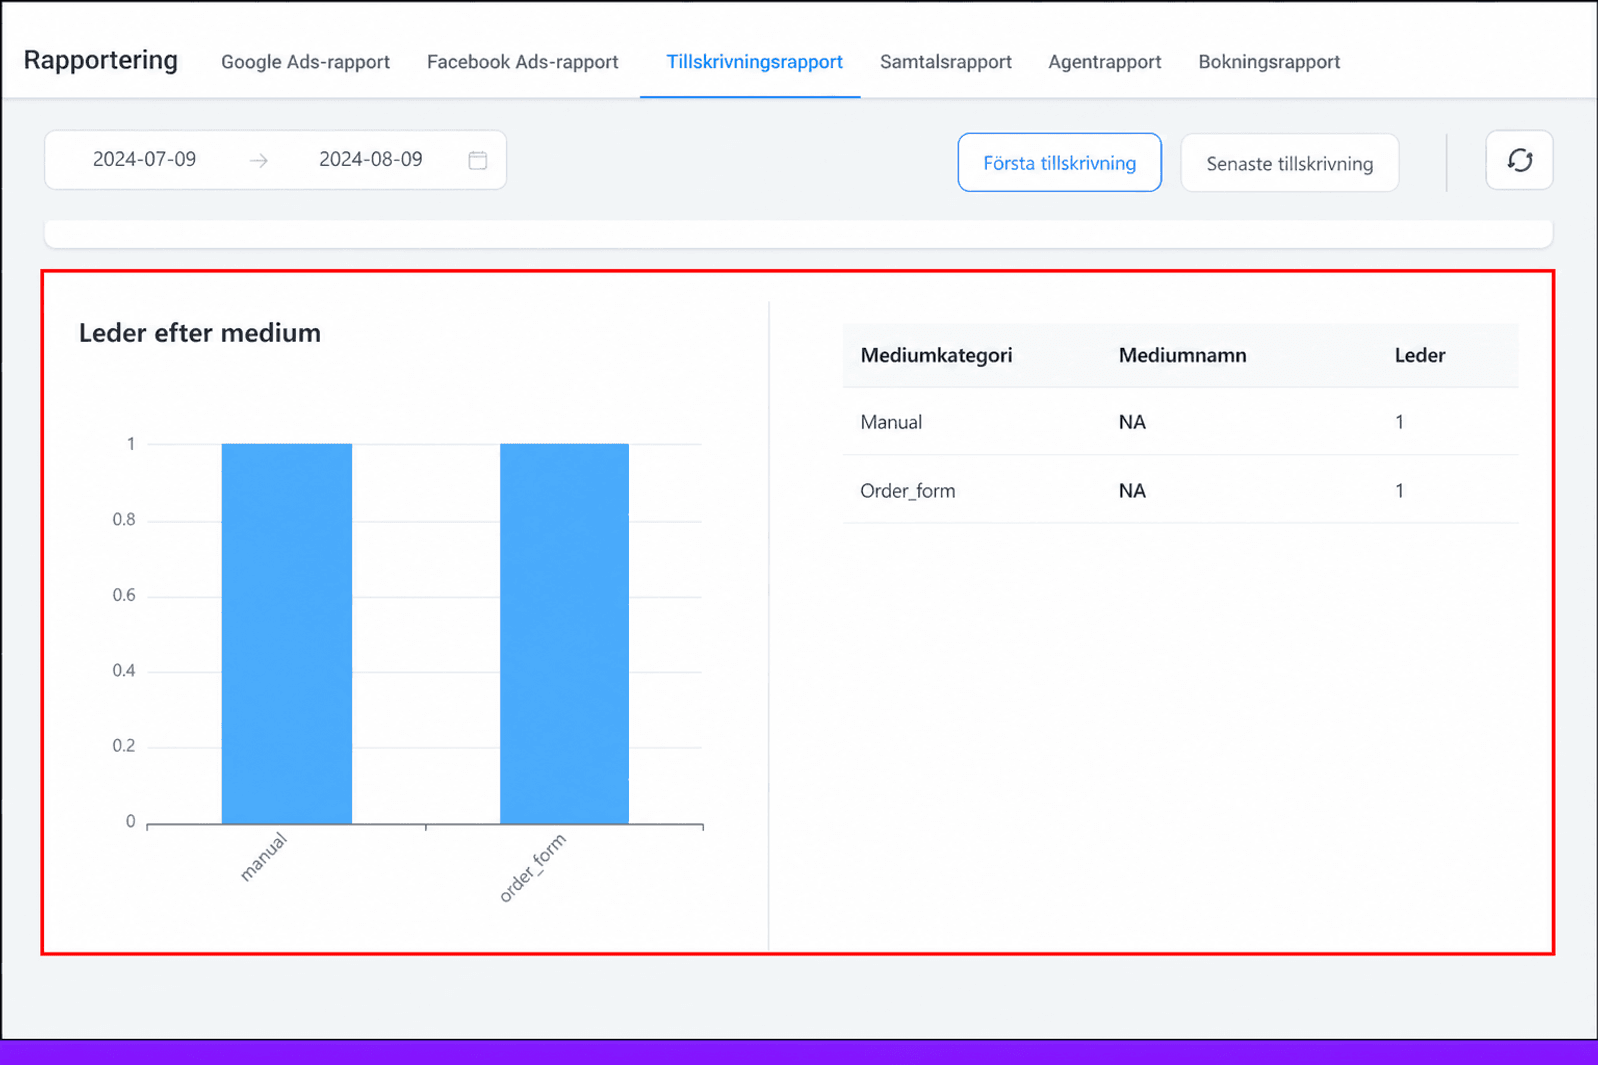Screen dimensions: 1598x1065
Task: Switch to Google Ads-rapport tab
Action: tap(305, 62)
